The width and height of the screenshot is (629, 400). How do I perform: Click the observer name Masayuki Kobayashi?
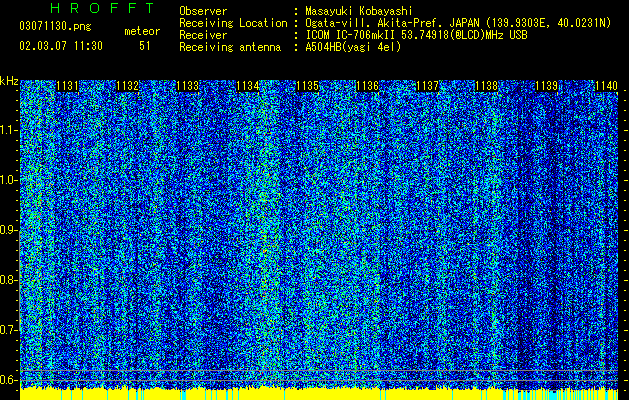[359, 11]
